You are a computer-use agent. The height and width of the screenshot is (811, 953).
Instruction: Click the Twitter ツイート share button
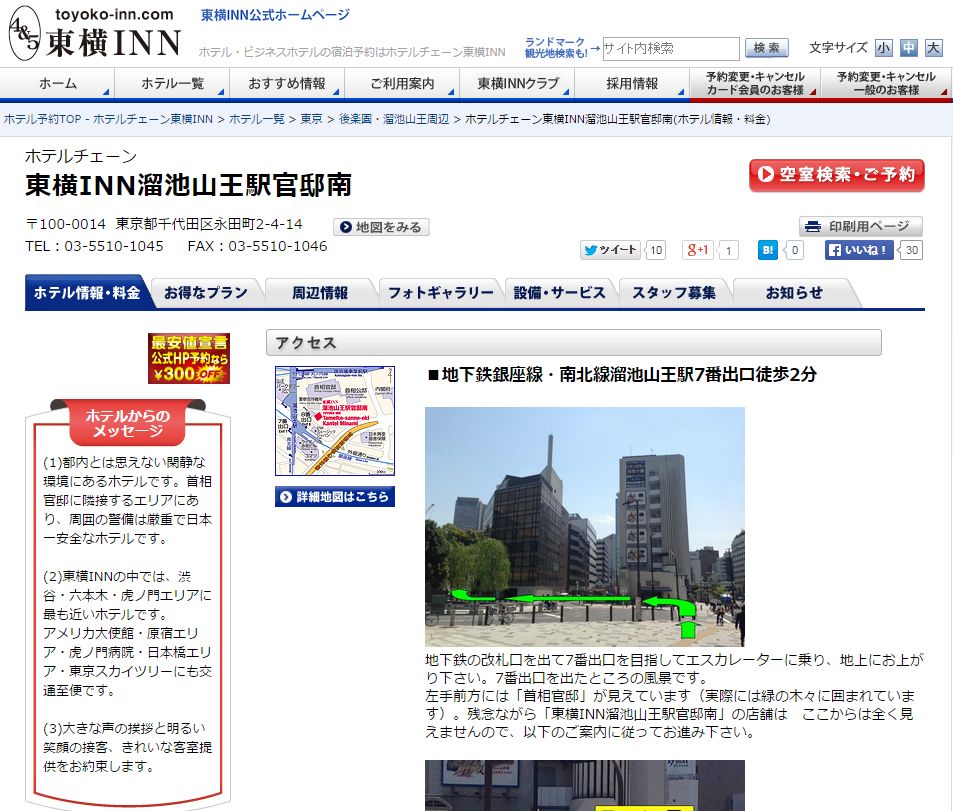(610, 250)
